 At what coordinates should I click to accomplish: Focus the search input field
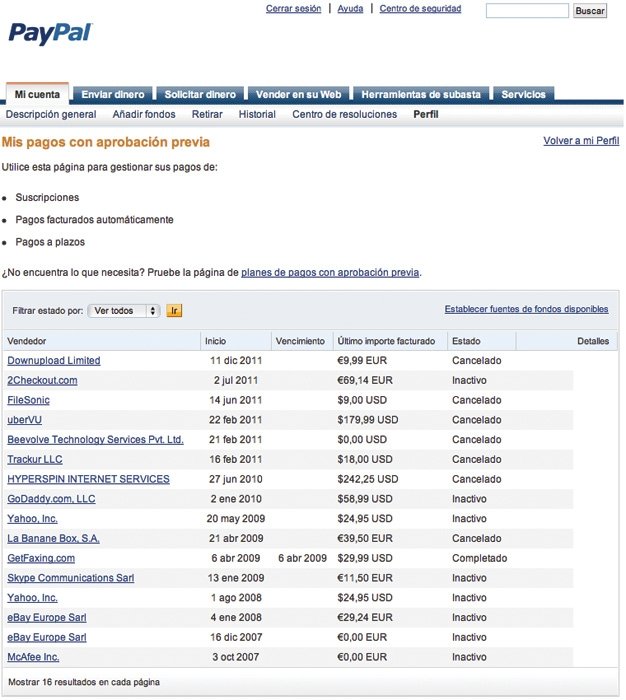527,11
